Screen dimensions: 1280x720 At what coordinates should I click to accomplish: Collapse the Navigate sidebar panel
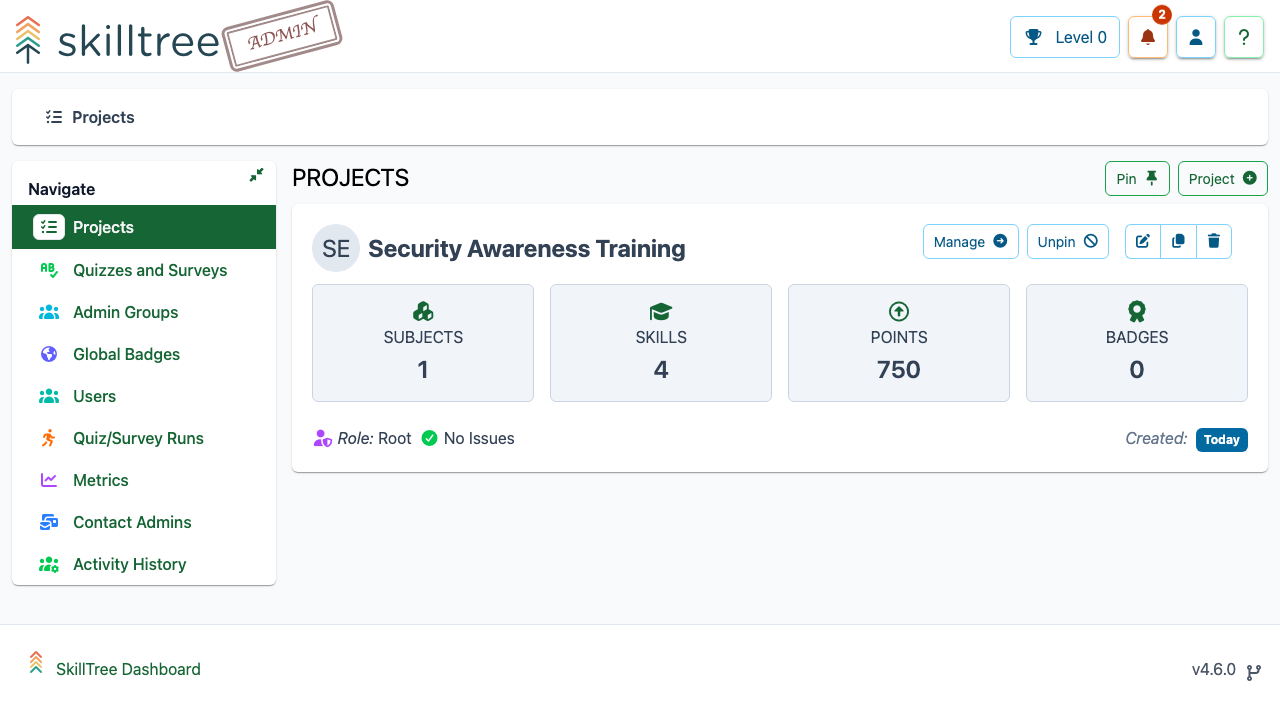256,175
